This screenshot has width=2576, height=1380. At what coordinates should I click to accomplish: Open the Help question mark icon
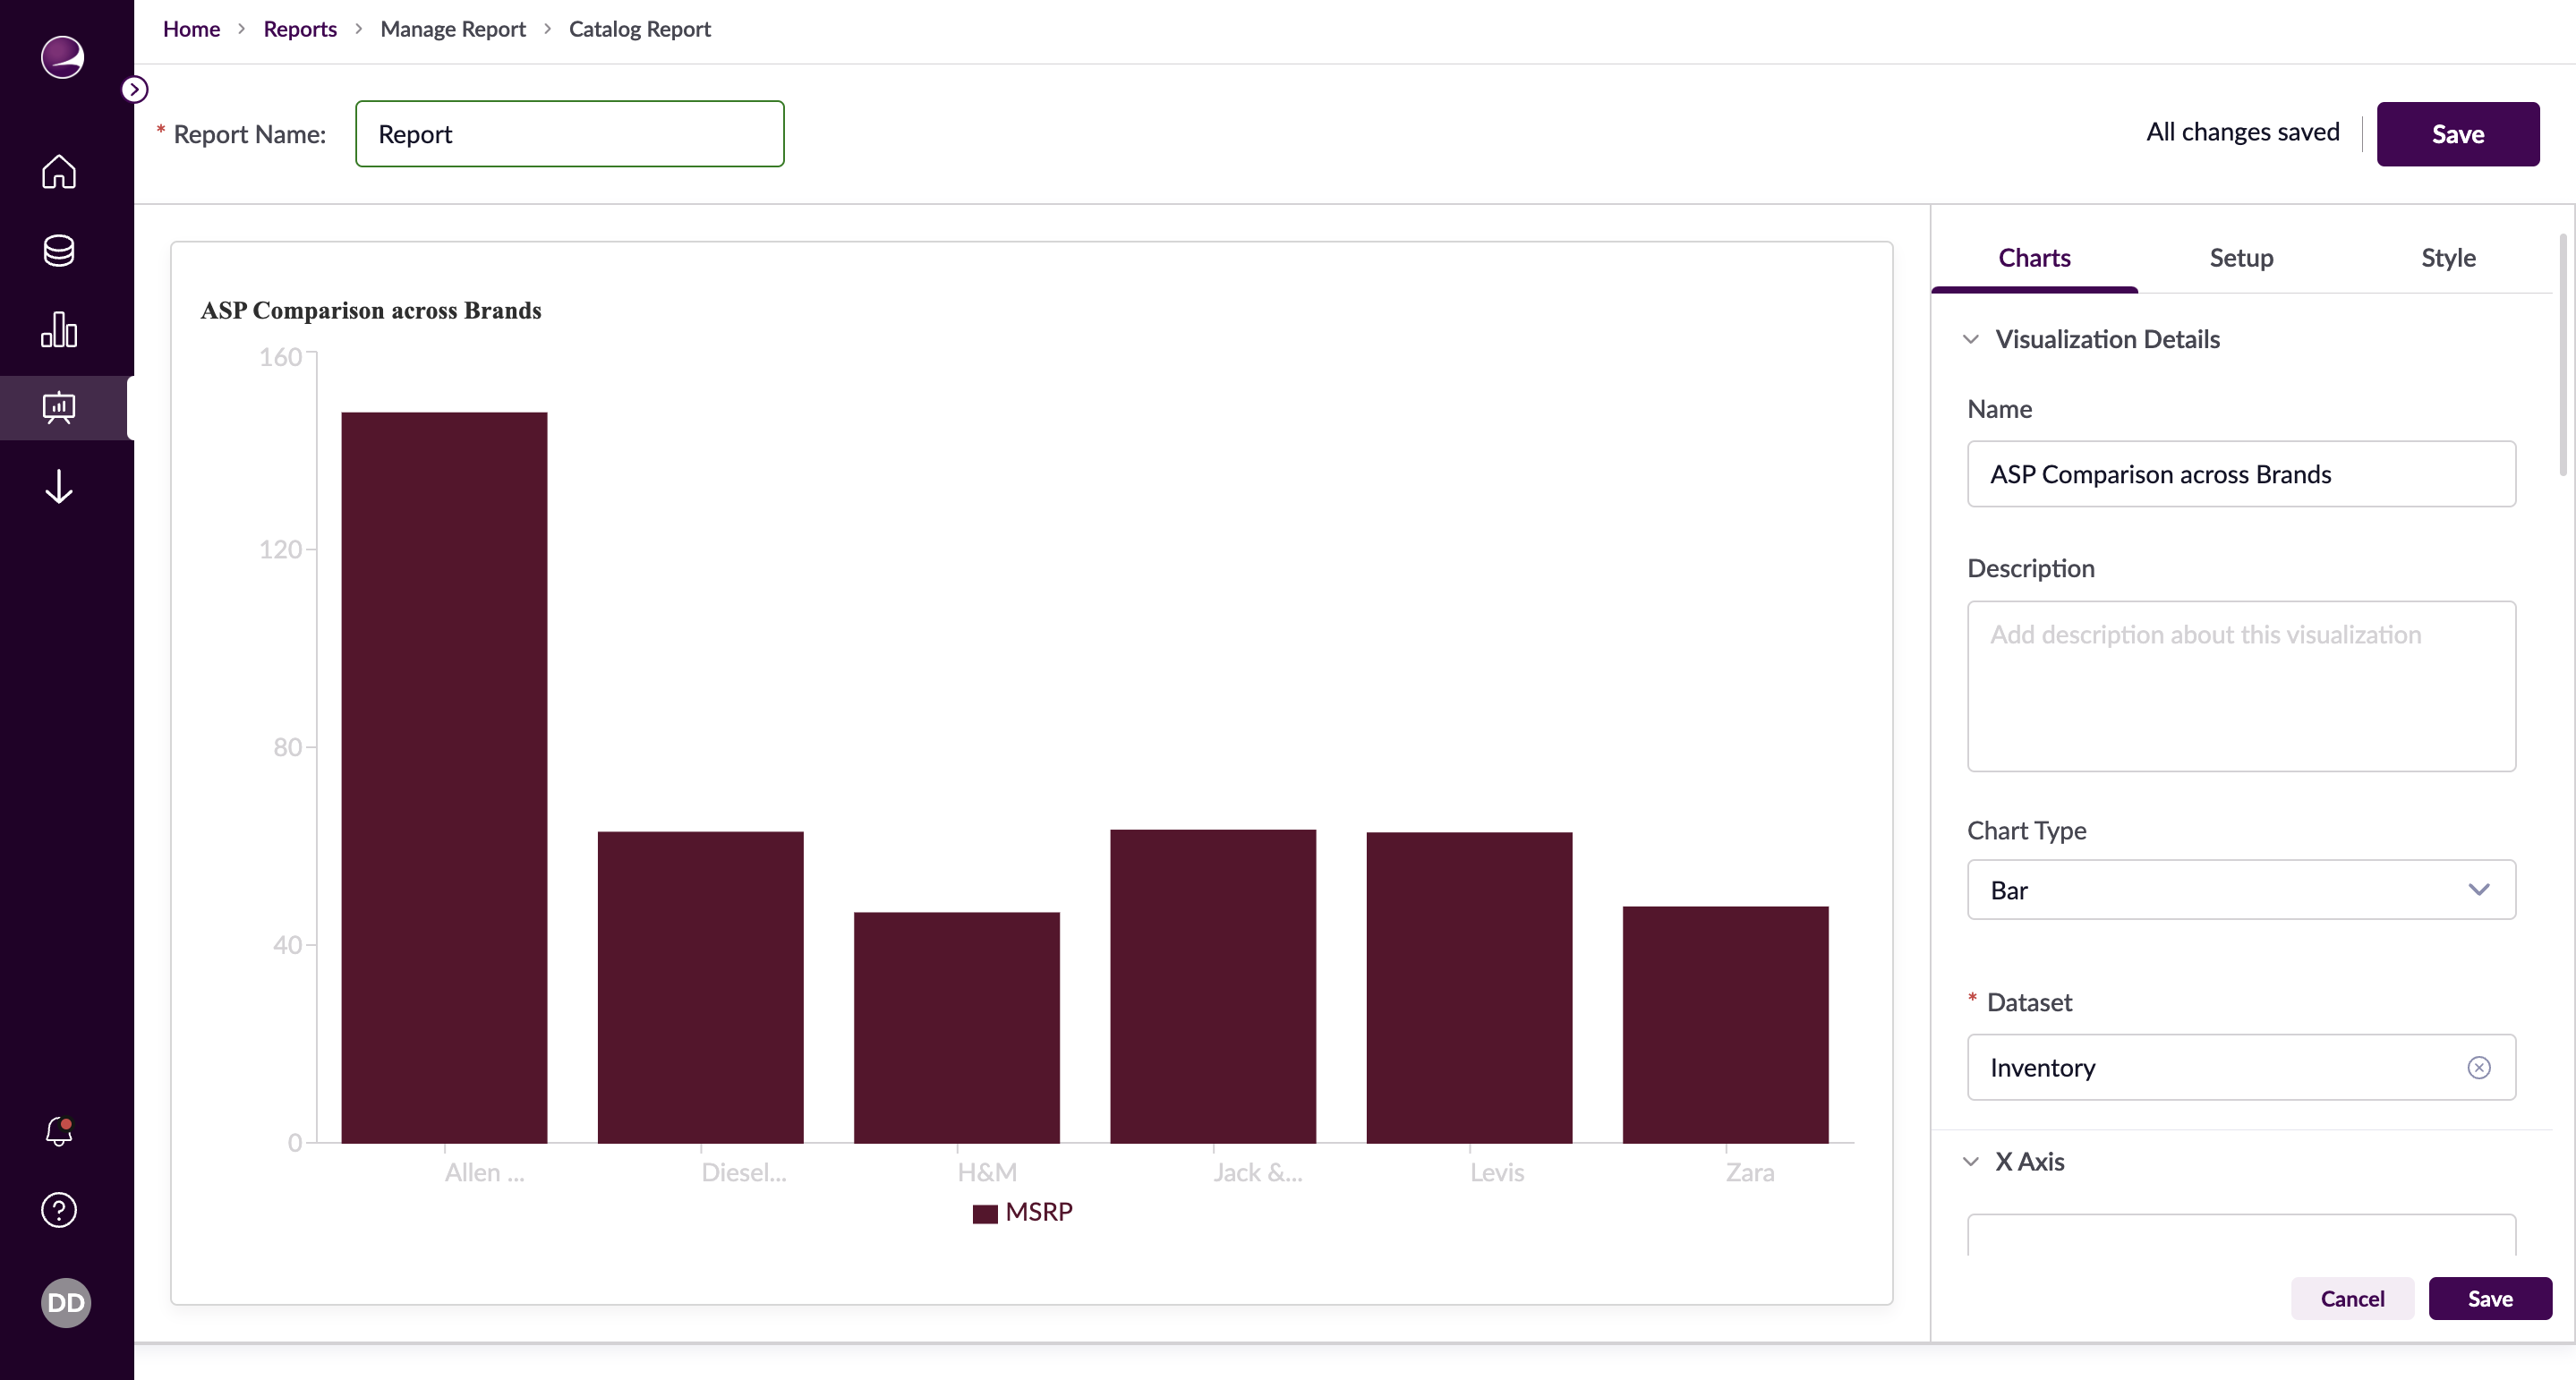(59, 1210)
